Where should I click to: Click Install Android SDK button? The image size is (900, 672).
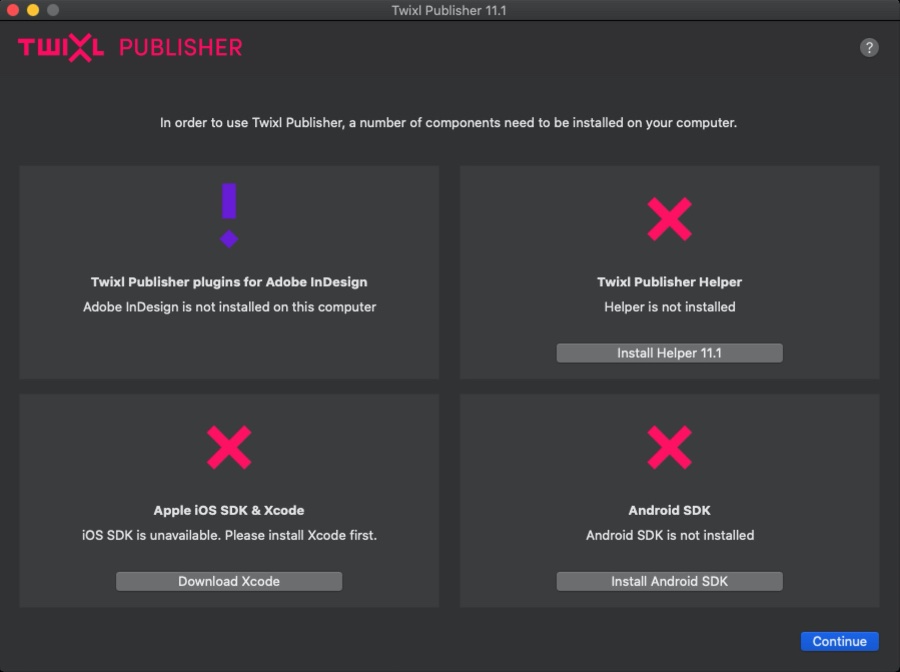point(669,581)
